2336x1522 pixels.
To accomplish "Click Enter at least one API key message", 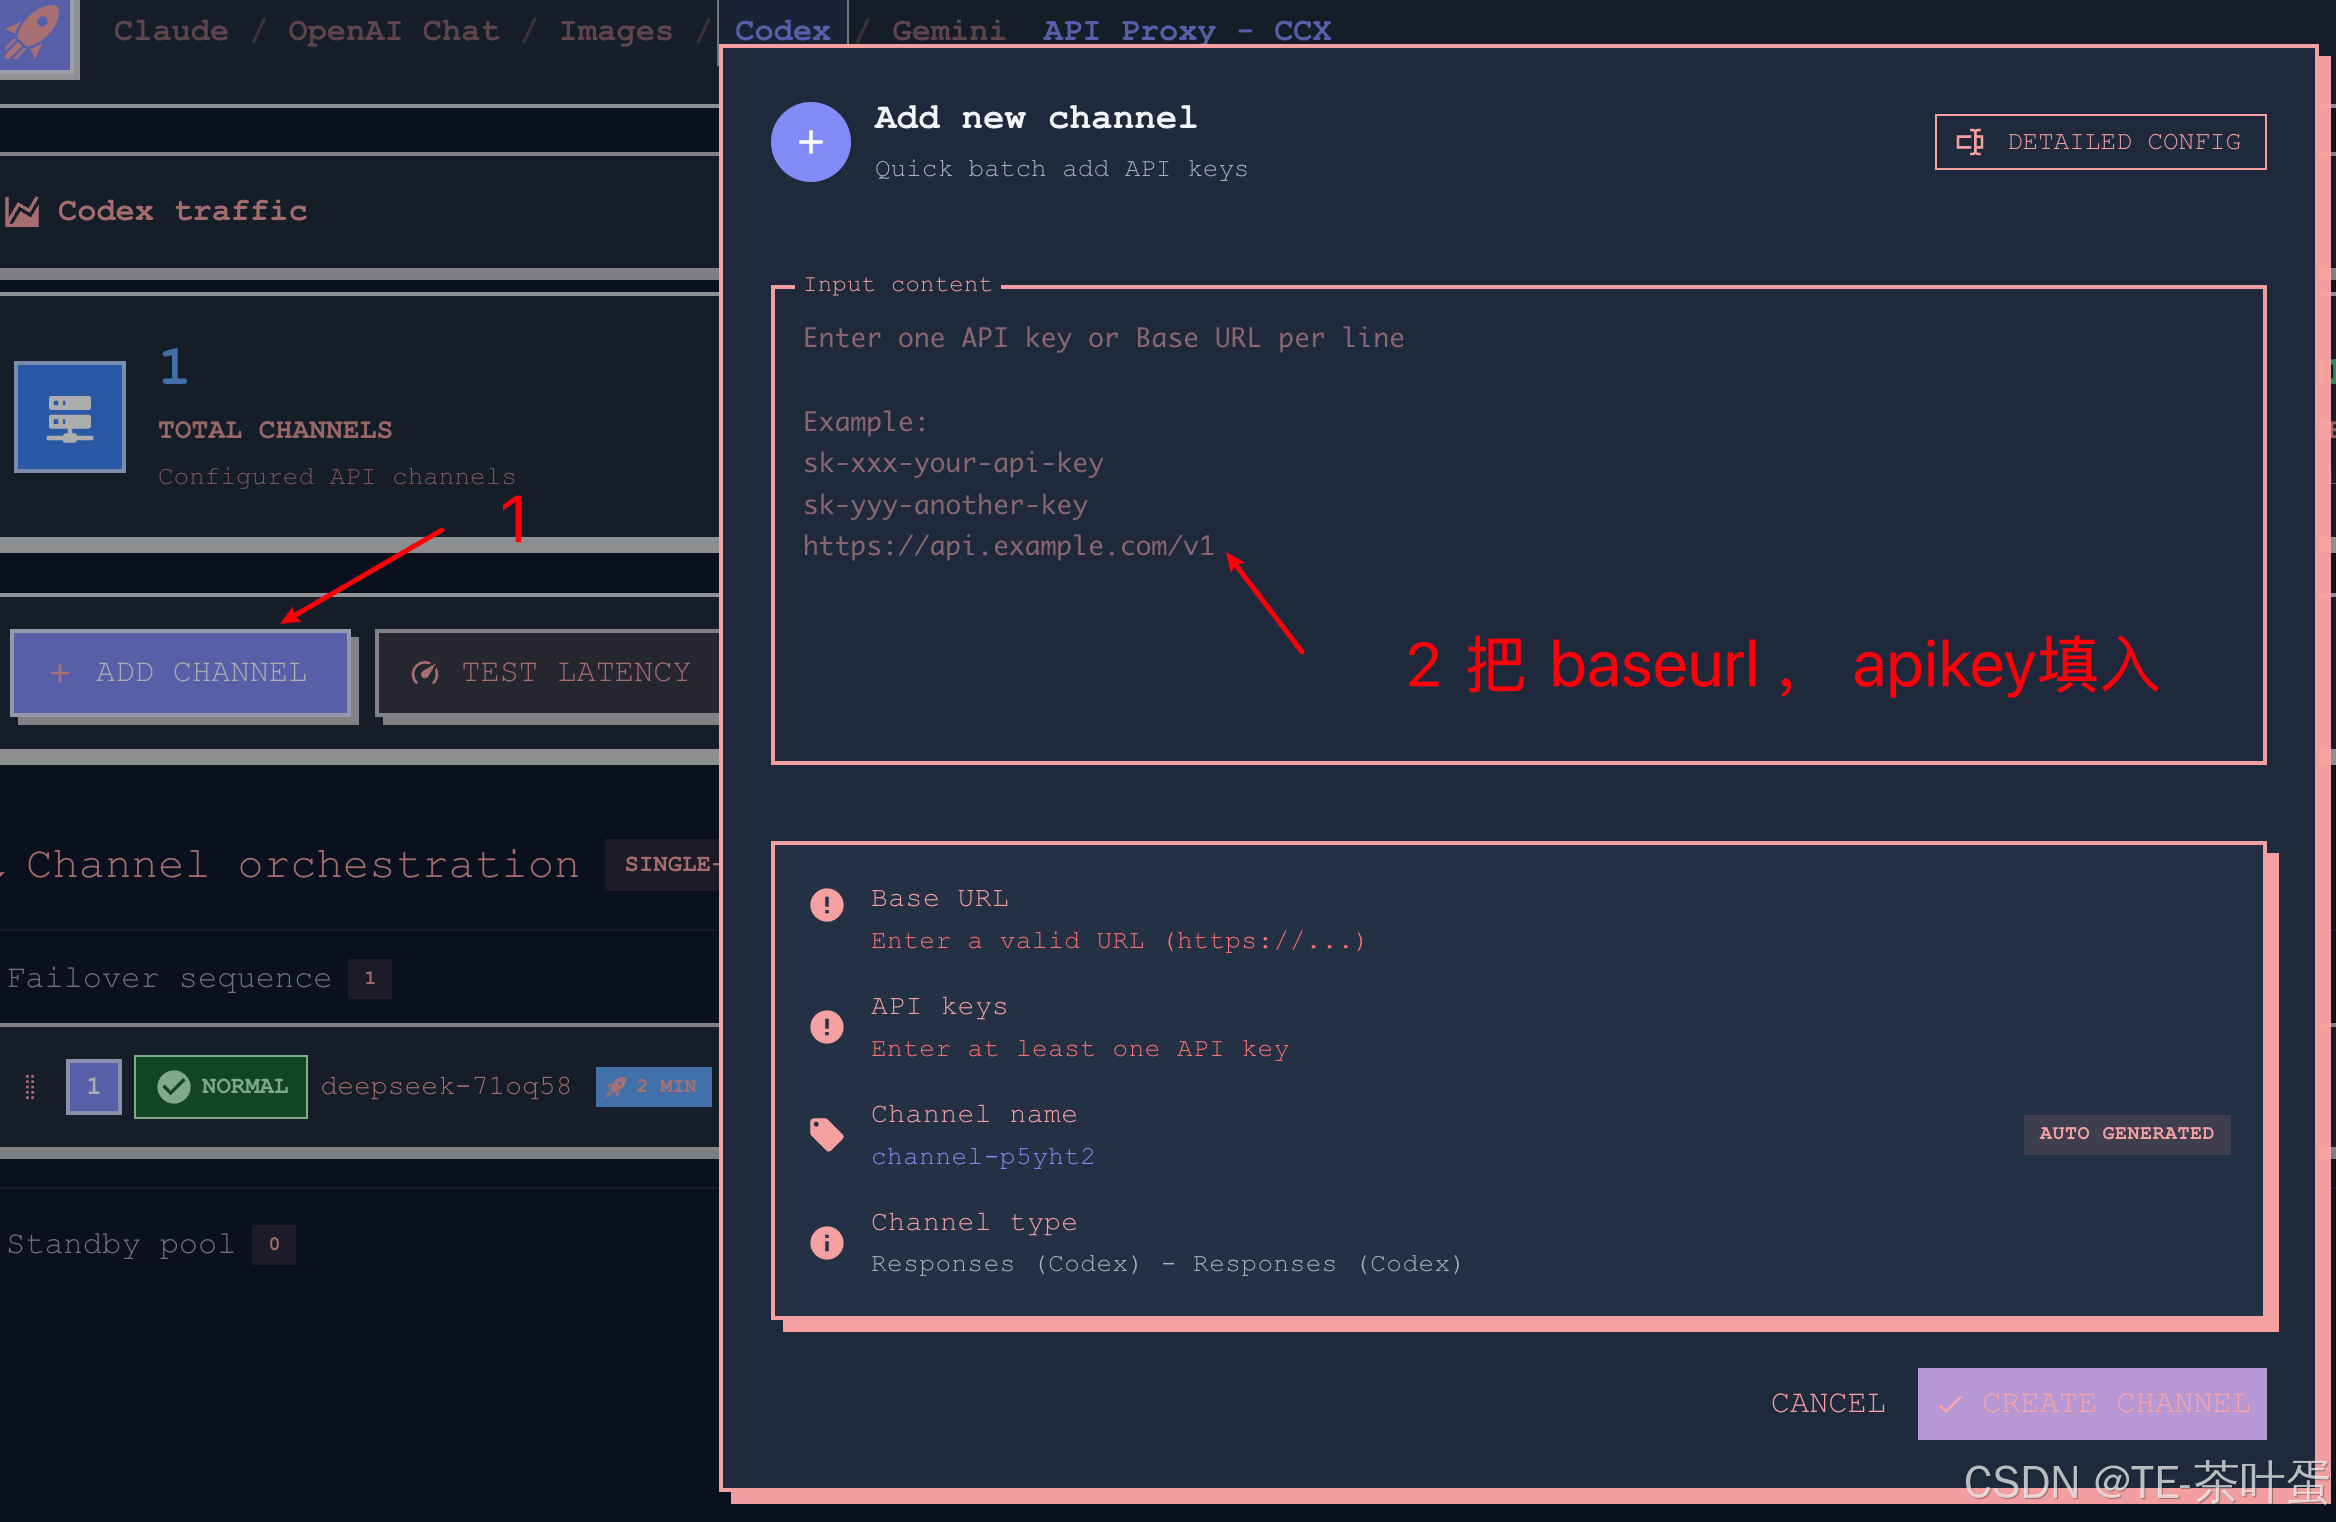I will pyautogui.click(x=1080, y=1049).
